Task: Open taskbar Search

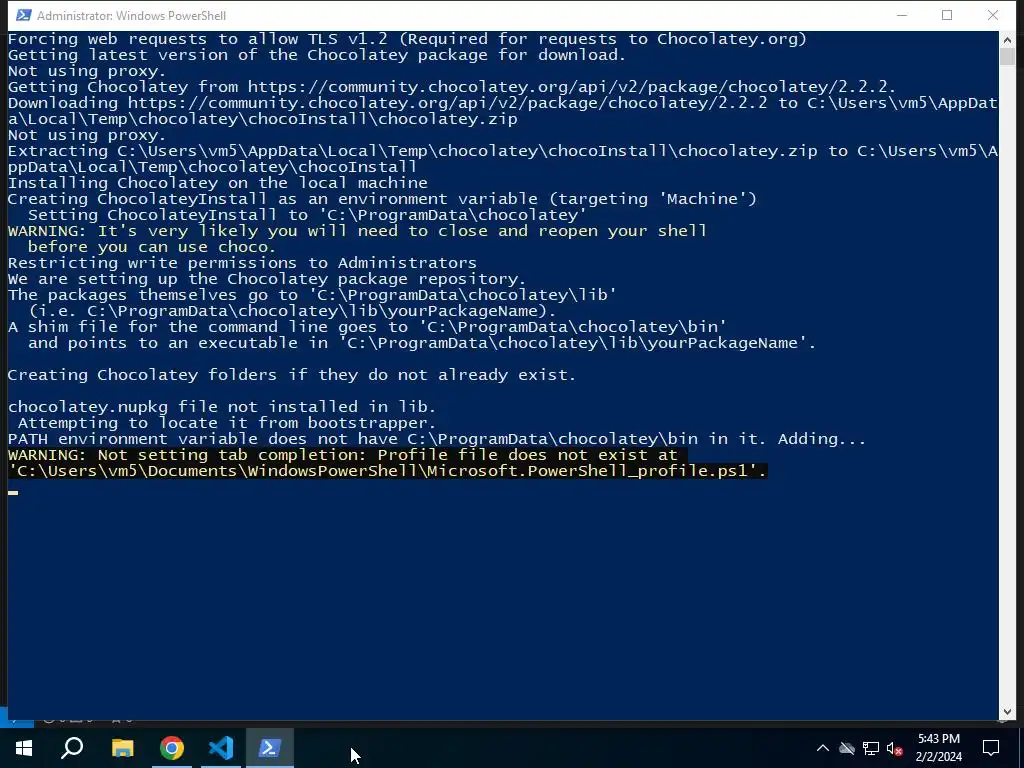Action: tap(72, 748)
